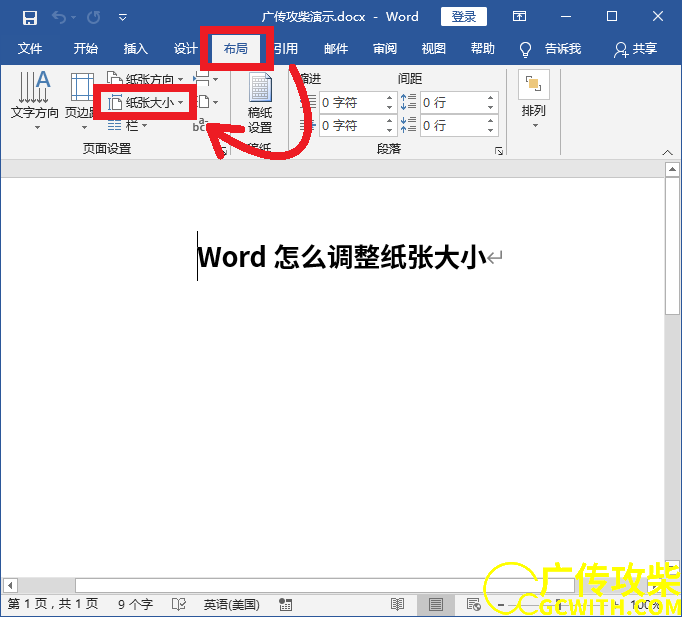682x617 pixels.
Task: Click 页面设置 group label
Action: [107, 149]
